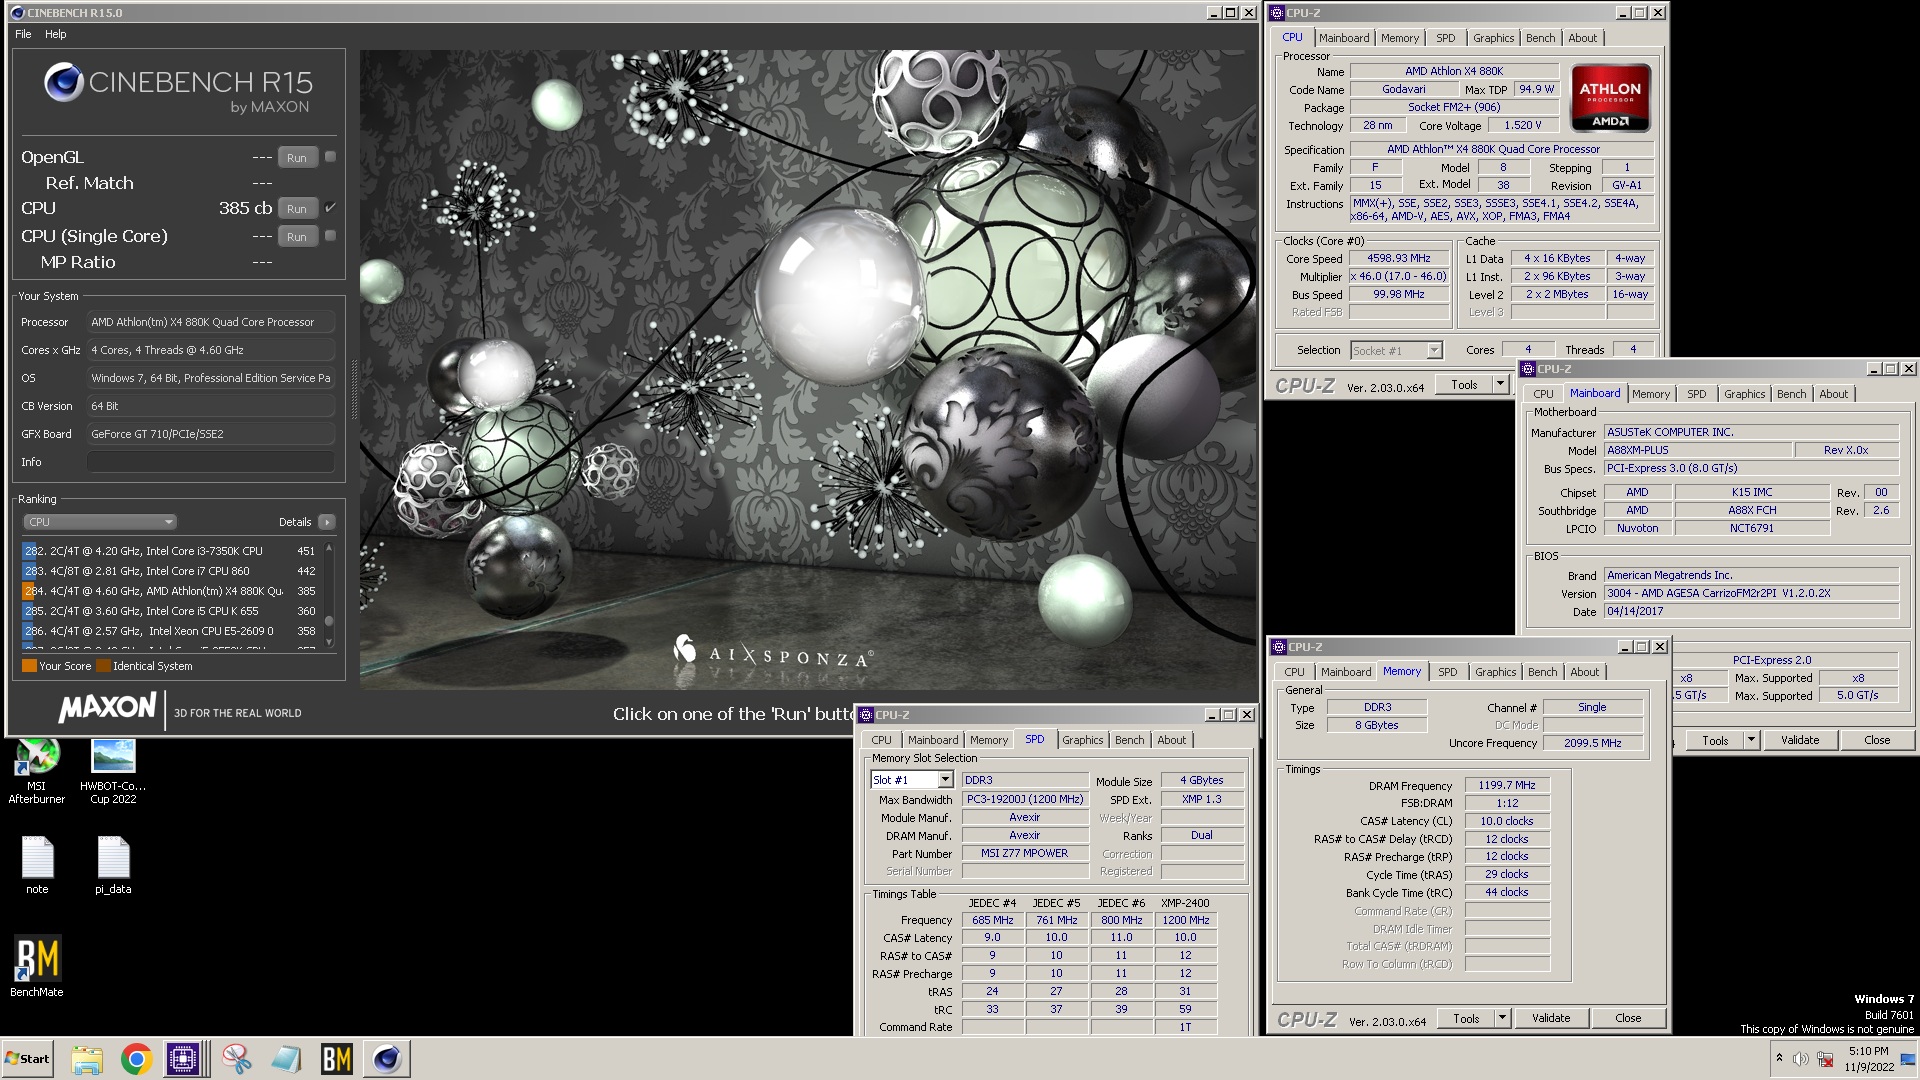Screen dimensions: 1920x1080
Task: Open the Slot #1 memory slot dropdown
Action: (x=911, y=780)
